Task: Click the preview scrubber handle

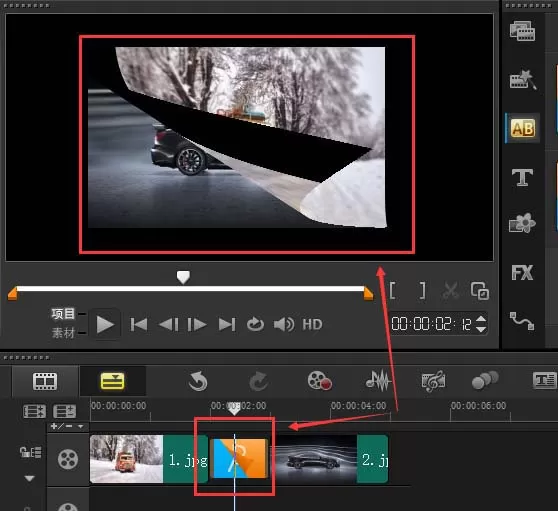Action: 183,277
